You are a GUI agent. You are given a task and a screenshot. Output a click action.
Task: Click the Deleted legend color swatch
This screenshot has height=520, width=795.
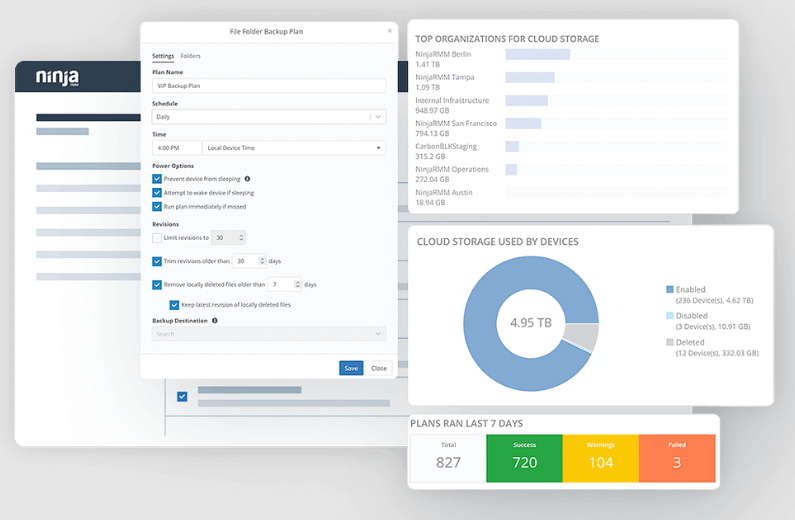click(670, 342)
